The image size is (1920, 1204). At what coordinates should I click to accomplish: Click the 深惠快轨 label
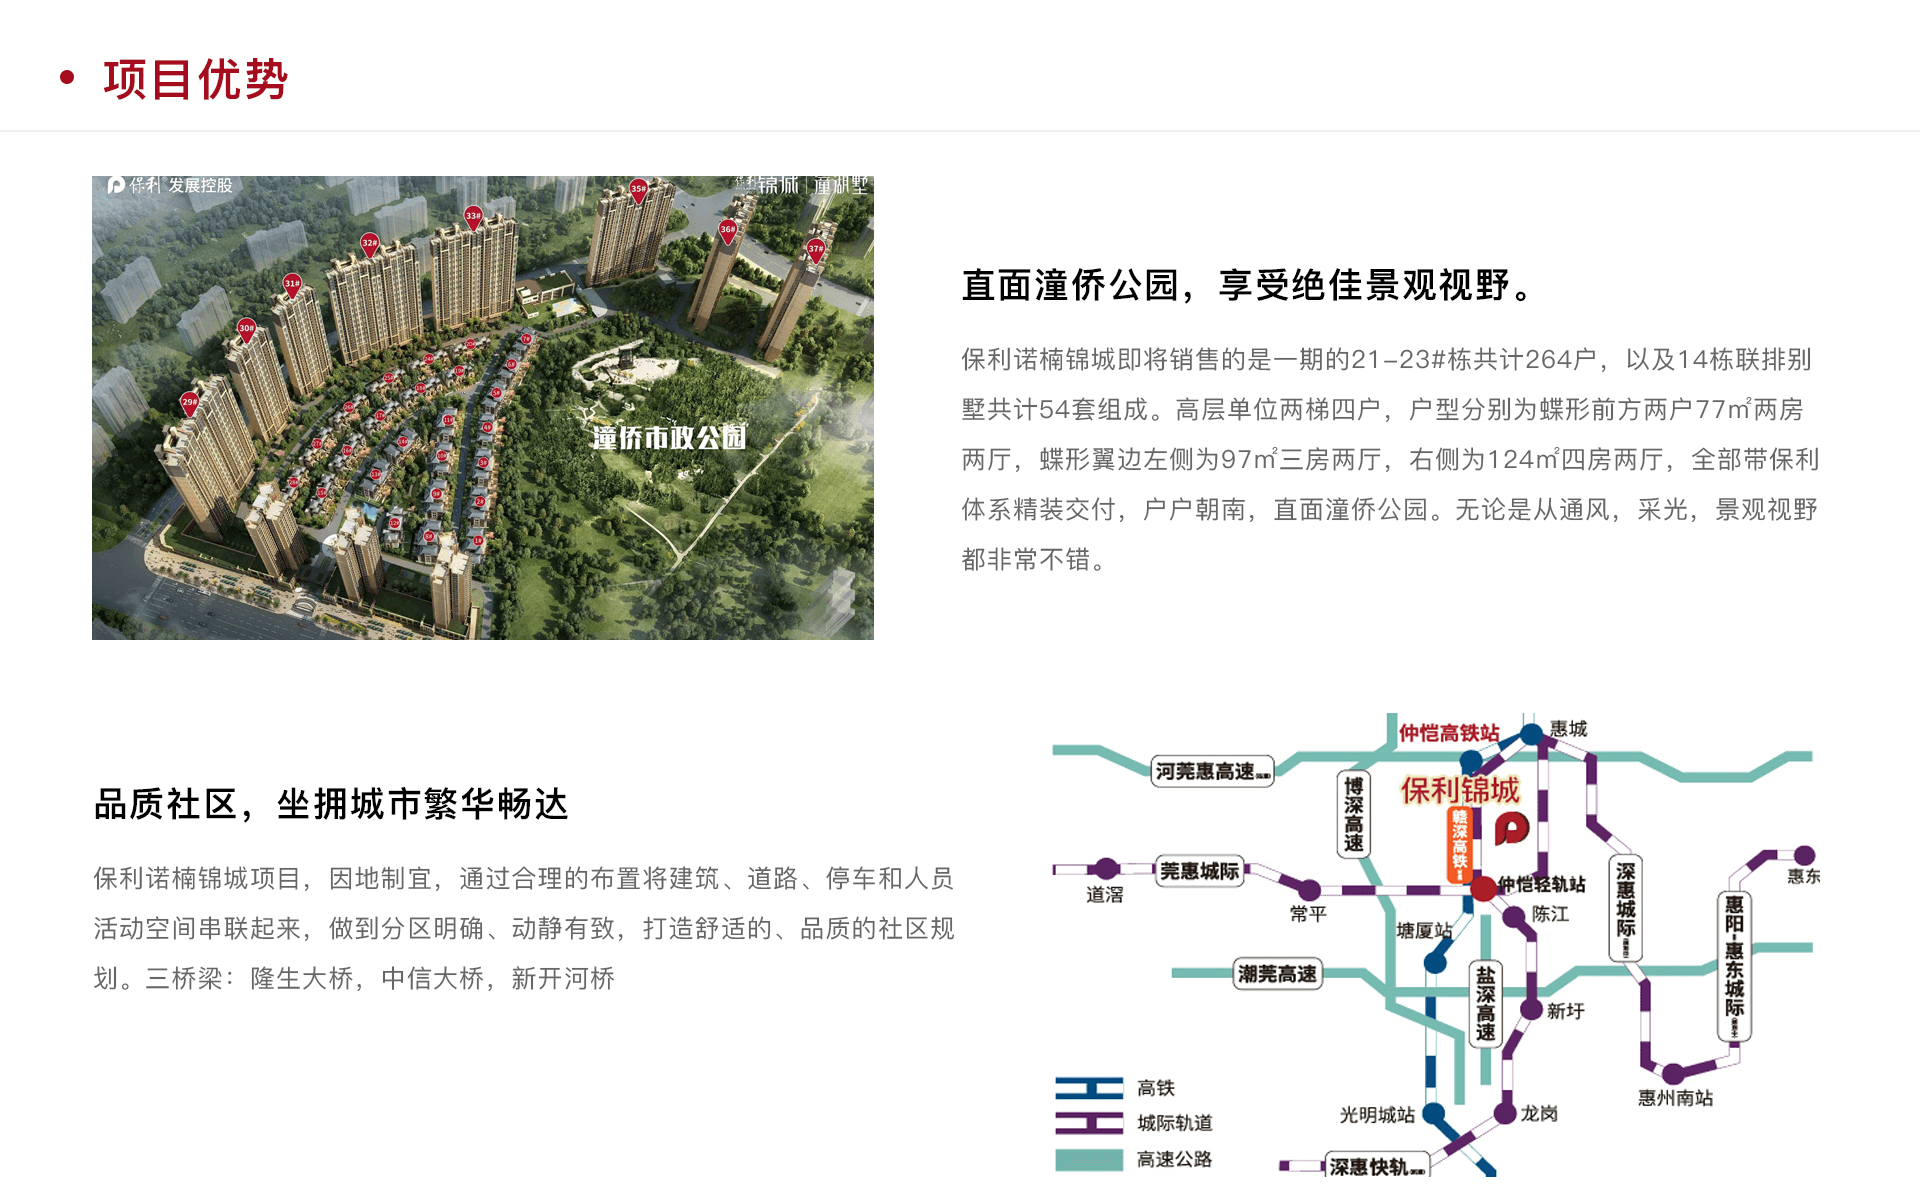click(x=1377, y=1166)
